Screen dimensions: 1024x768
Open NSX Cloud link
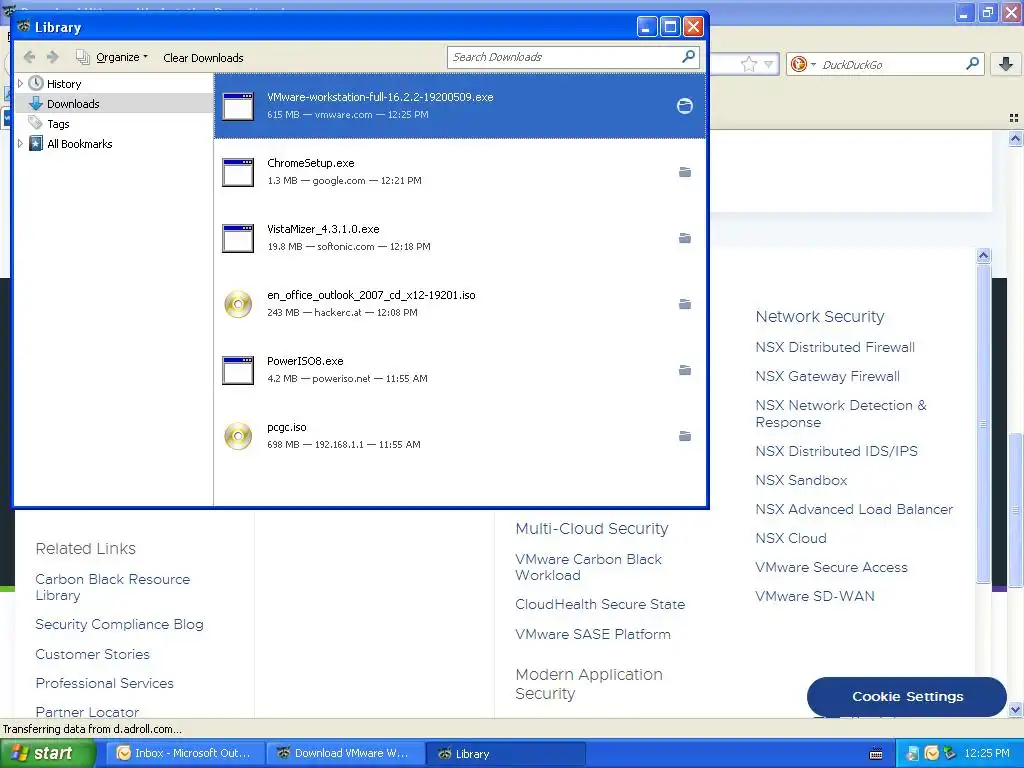pyautogui.click(x=791, y=538)
